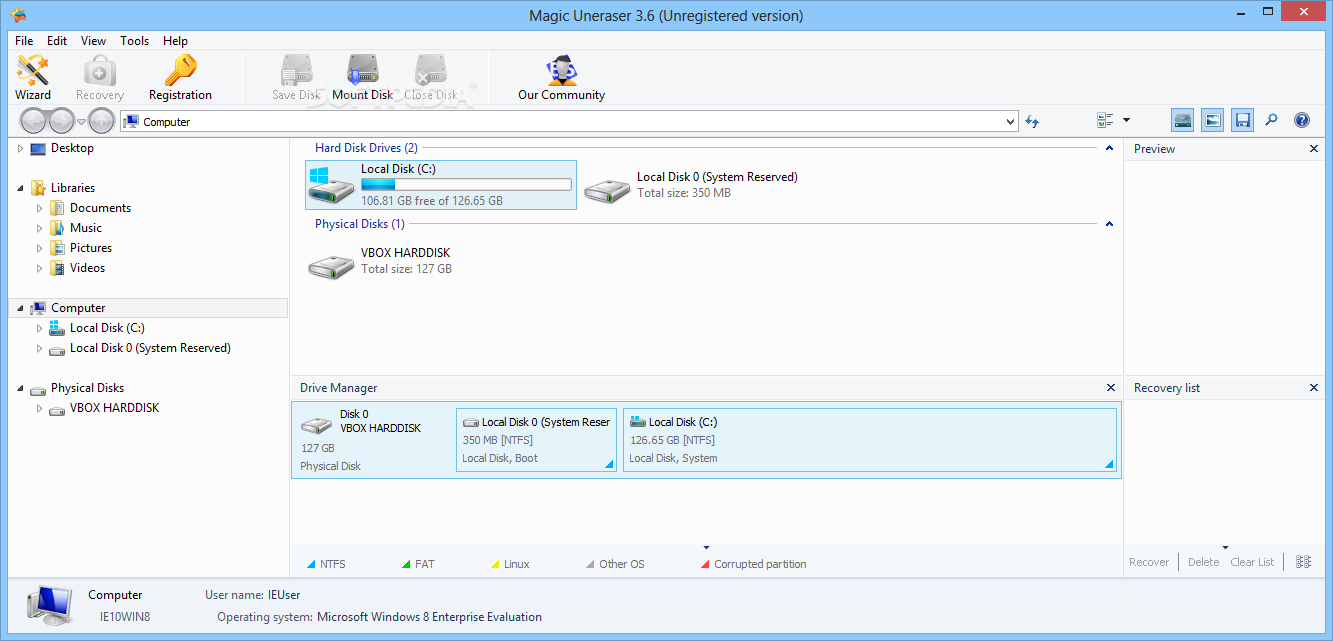1333x641 pixels.
Task: Click the Linux legend label
Action: [x=517, y=564]
